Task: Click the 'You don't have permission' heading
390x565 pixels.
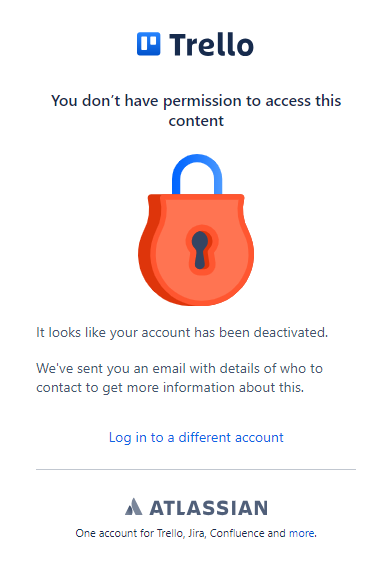Action: click(x=196, y=110)
